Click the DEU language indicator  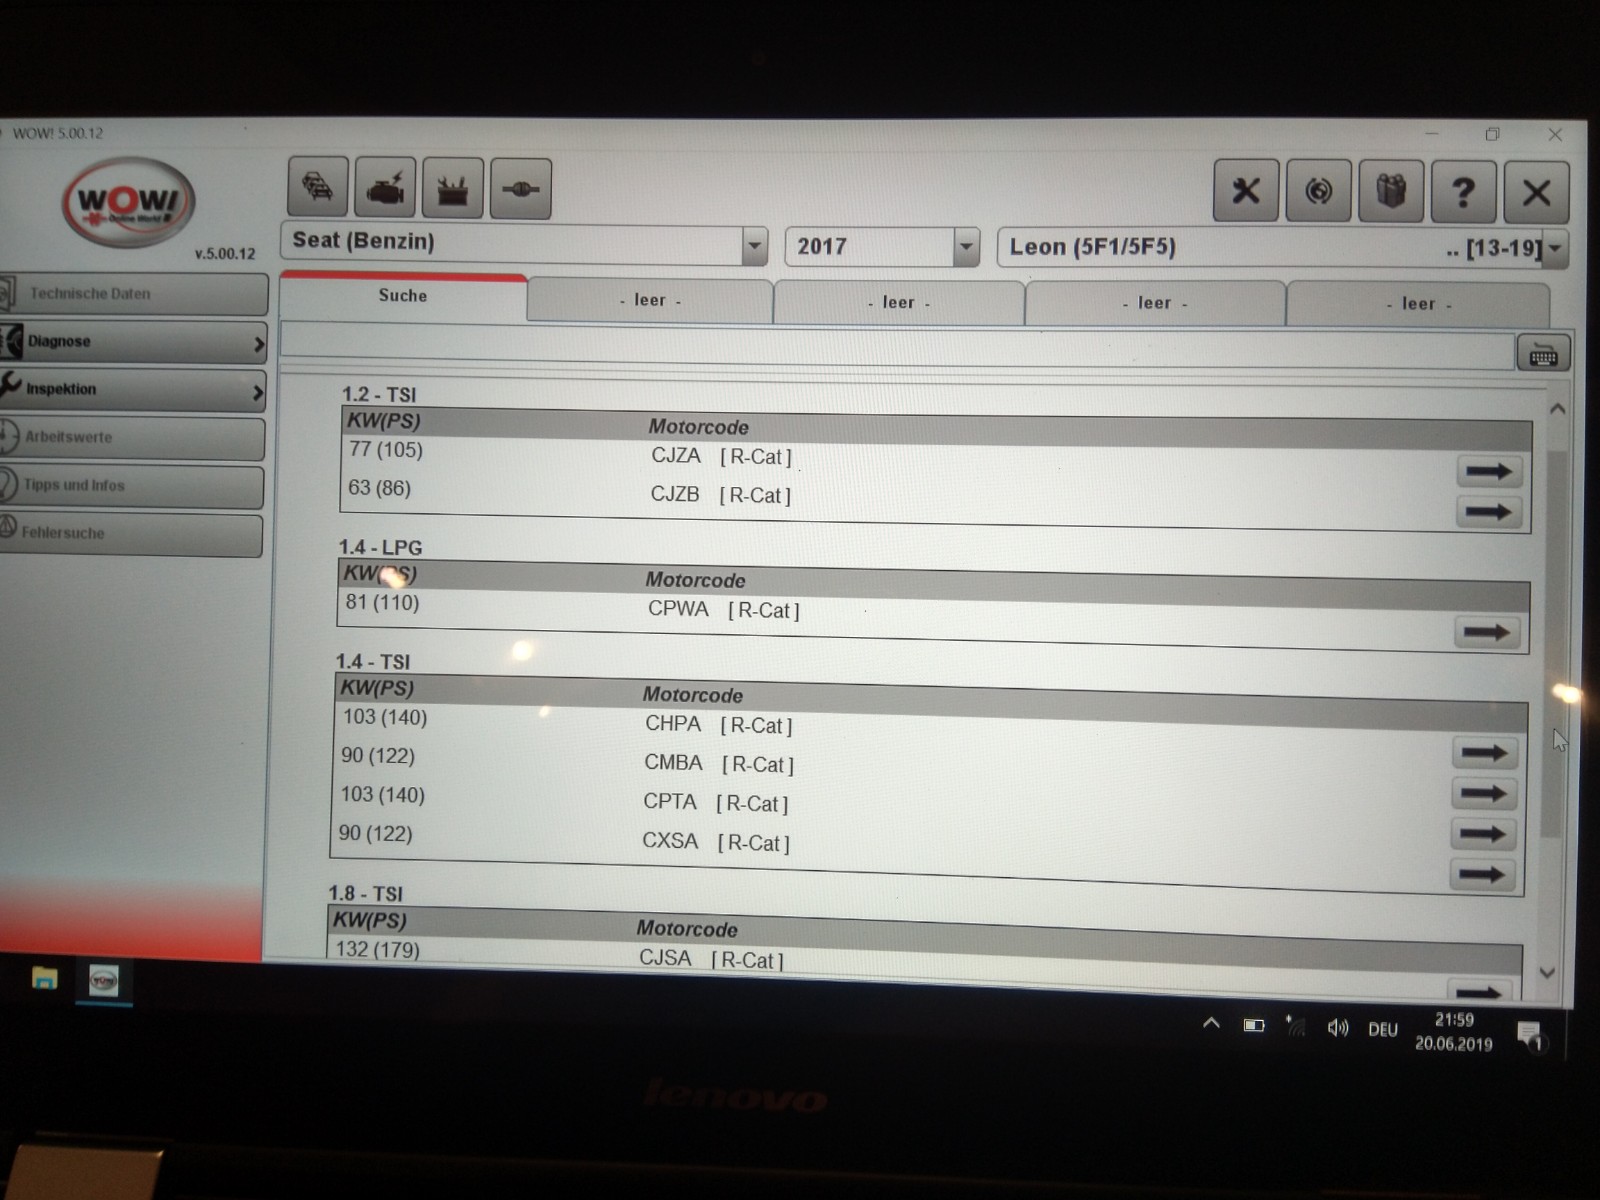point(1383,1029)
